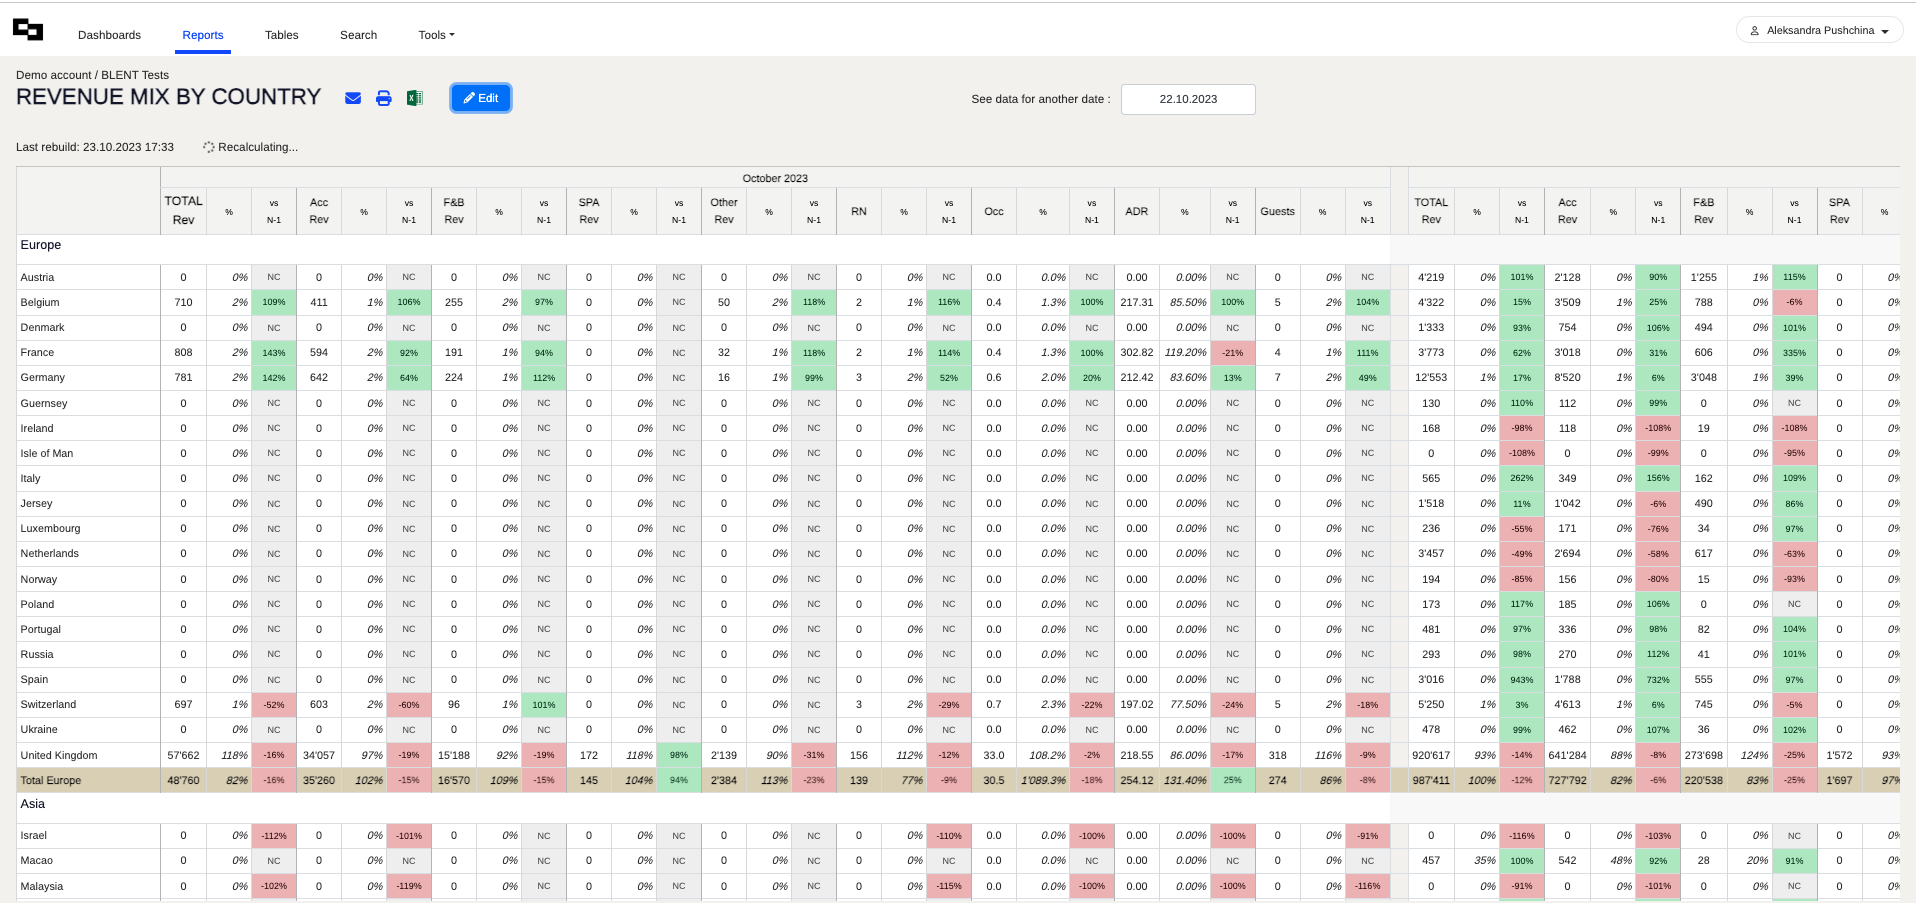Select the Reports tab
The width and height of the screenshot is (1916, 903).
pyautogui.click(x=203, y=35)
